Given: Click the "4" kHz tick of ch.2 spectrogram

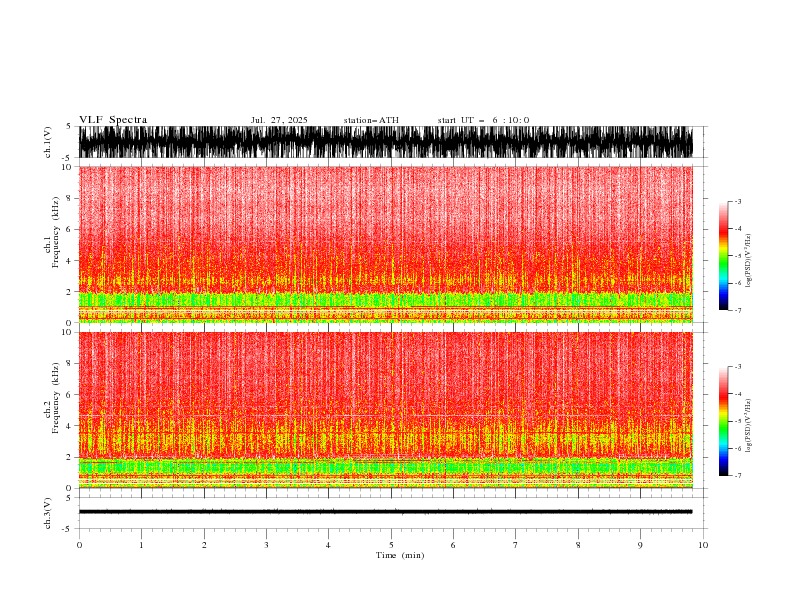Looking at the screenshot, I should (69, 426).
